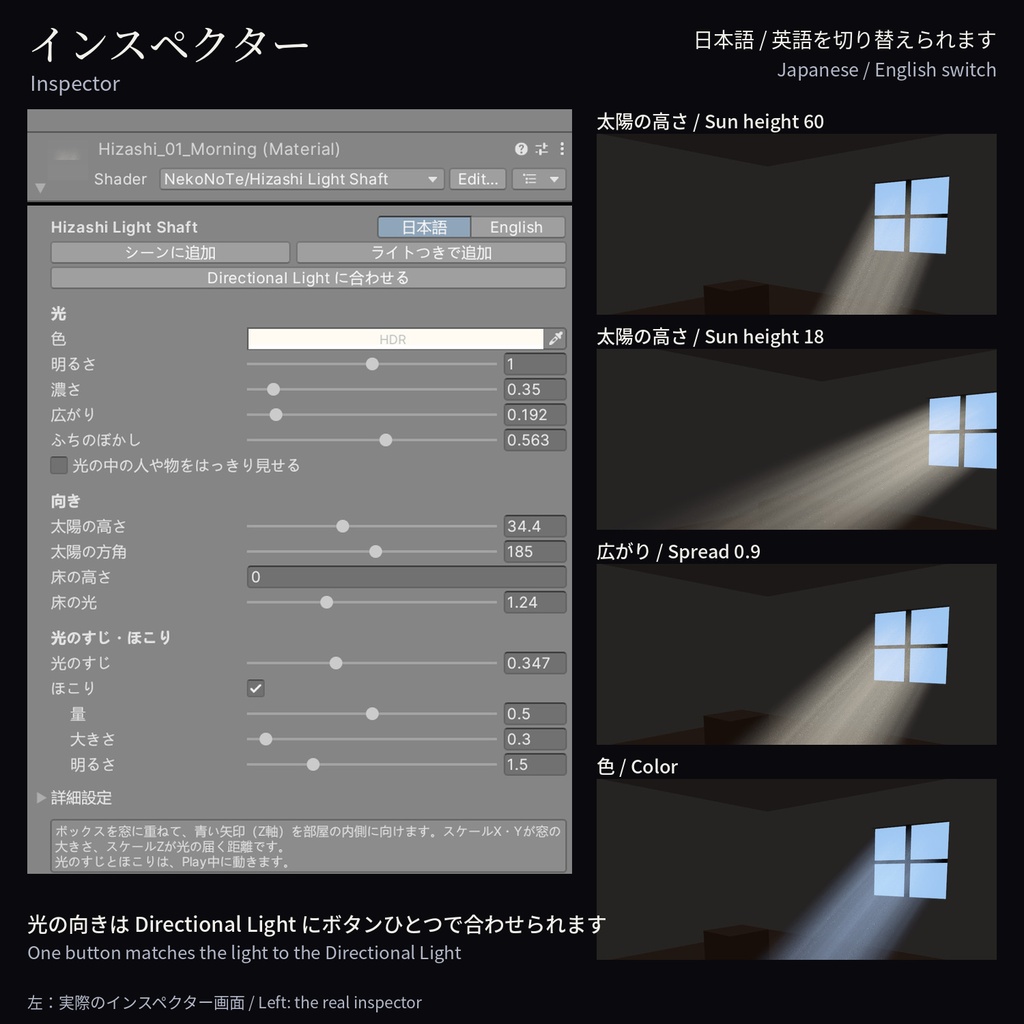The height and width of the screenshot is (1024, 1024).
Task: Enable 光の中の人や物をはっきり見せる checkbox
Action: [59, 465]
